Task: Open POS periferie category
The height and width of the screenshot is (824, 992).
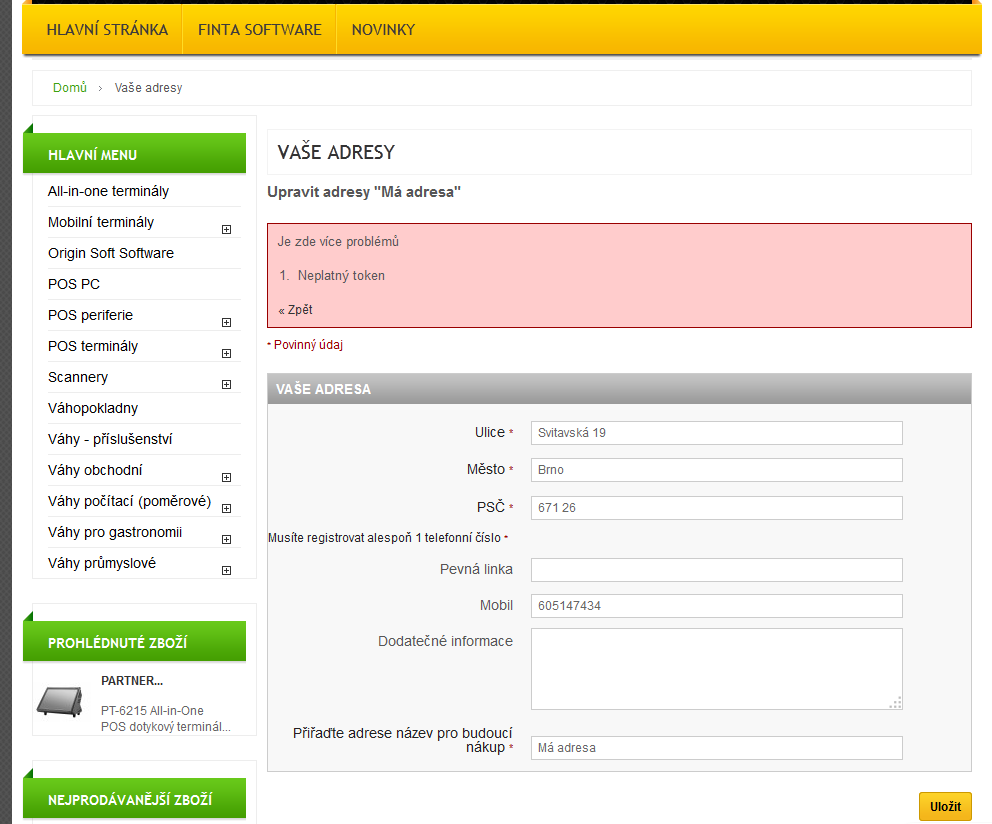Action: point(90,315)
